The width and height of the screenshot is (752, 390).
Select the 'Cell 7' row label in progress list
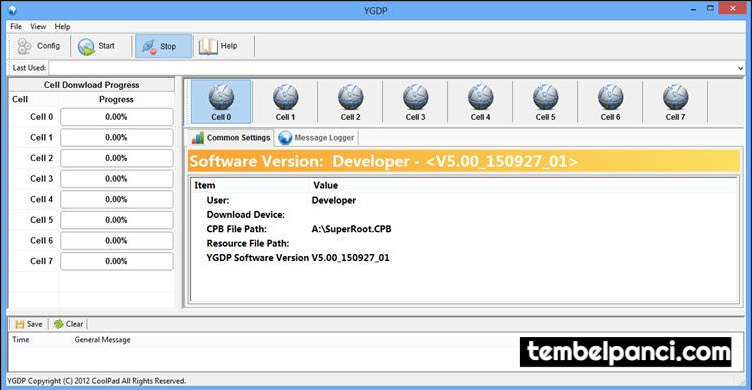pos(41,261)
